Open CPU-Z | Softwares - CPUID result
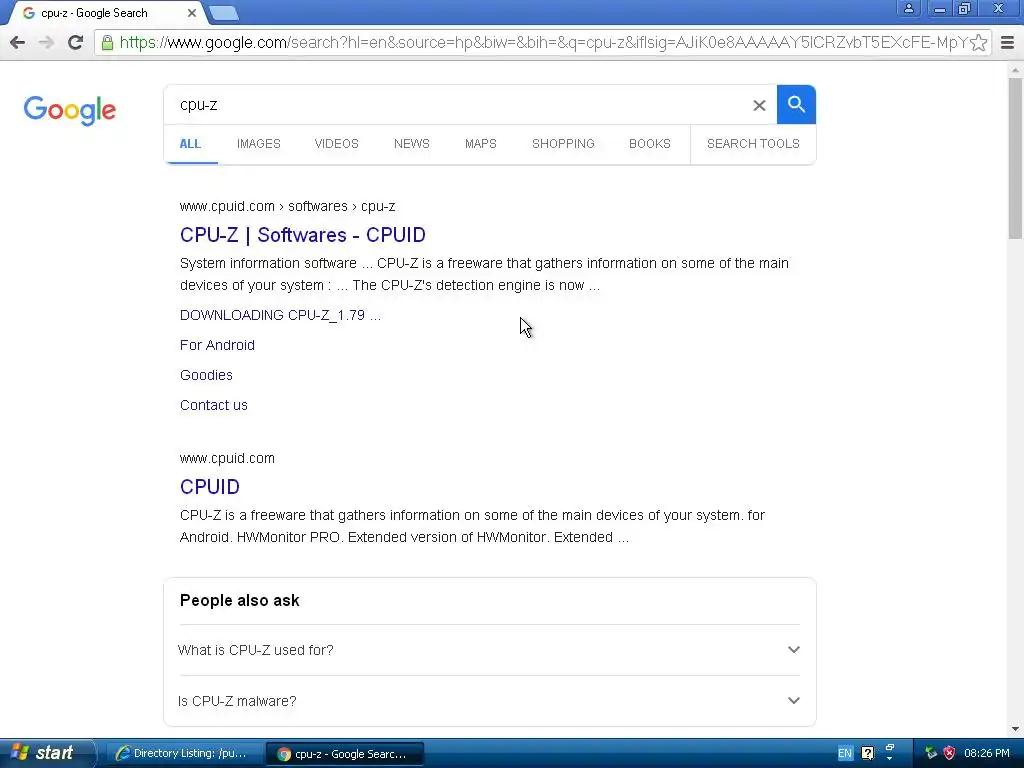 [302, 235]
